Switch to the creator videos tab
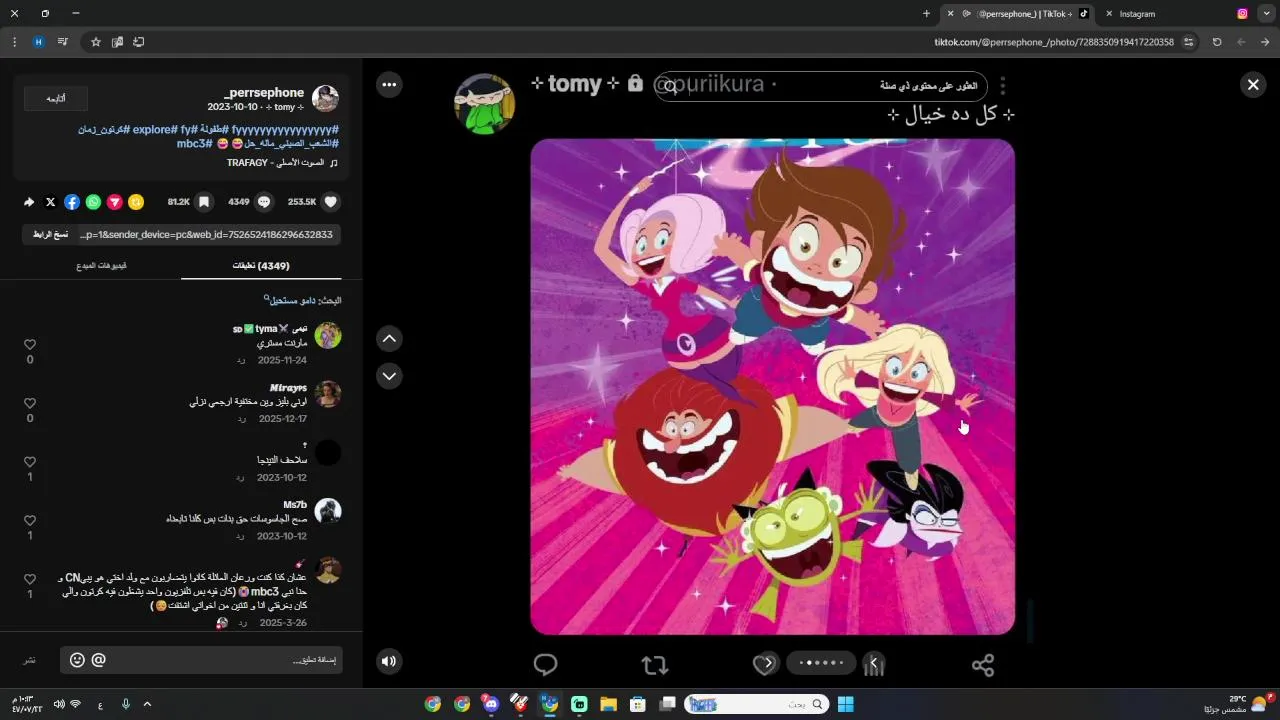Viewport: 1280px width, 720px height. [x=101, y=266]
